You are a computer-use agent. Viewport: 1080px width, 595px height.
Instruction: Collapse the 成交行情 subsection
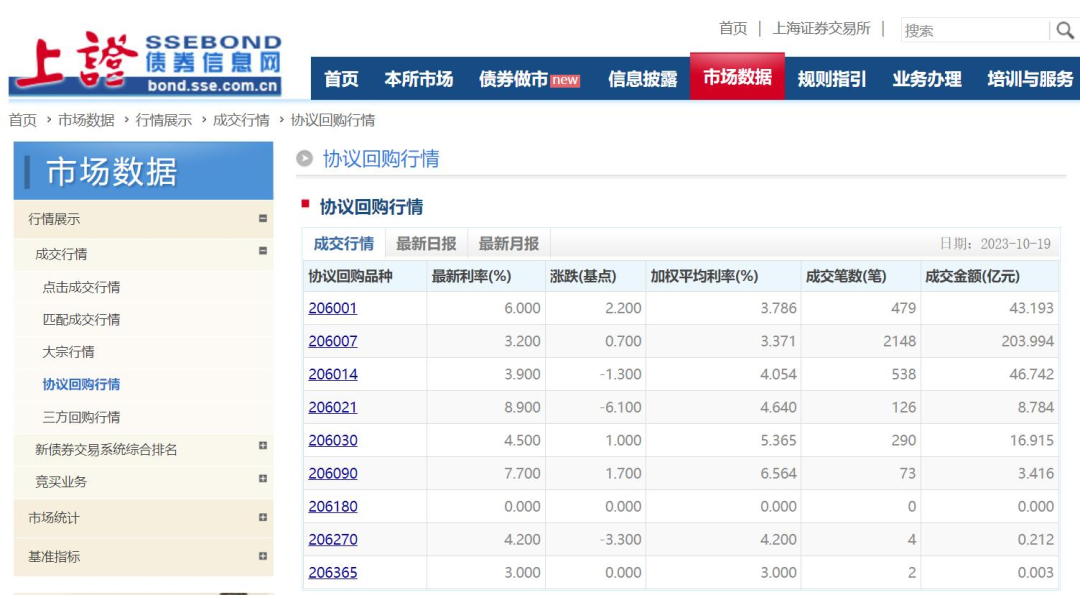(262, 251)
